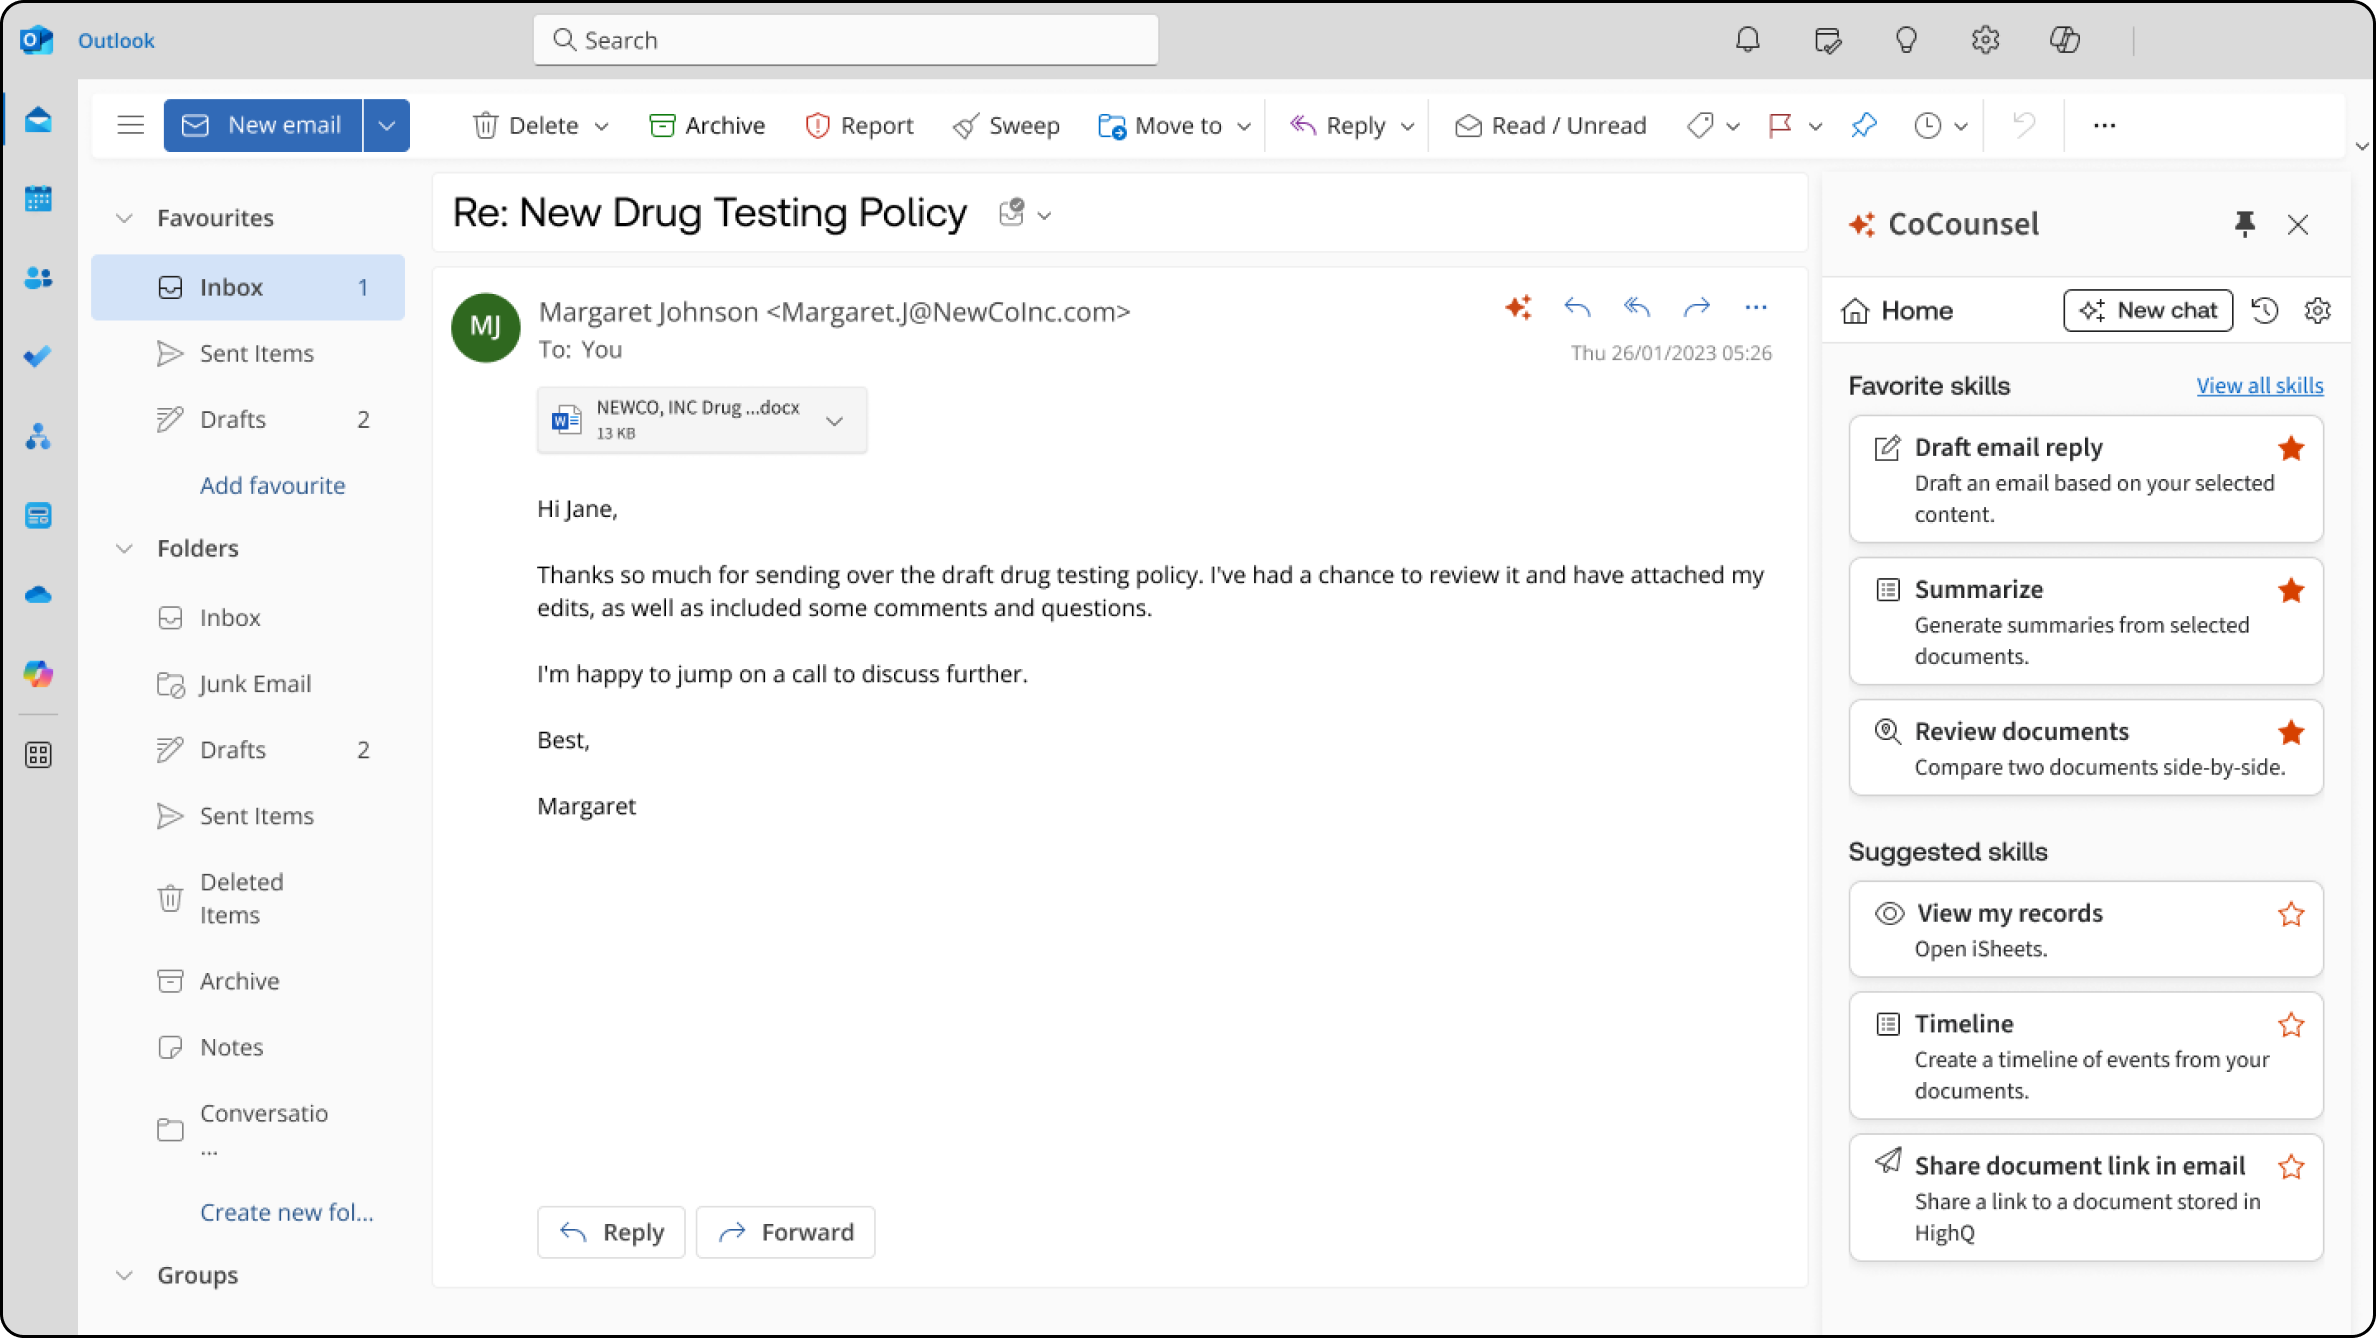Click the Forward button below message
The height and width of the screenshot is (1338, 2376).
[x=786, y=1232]
